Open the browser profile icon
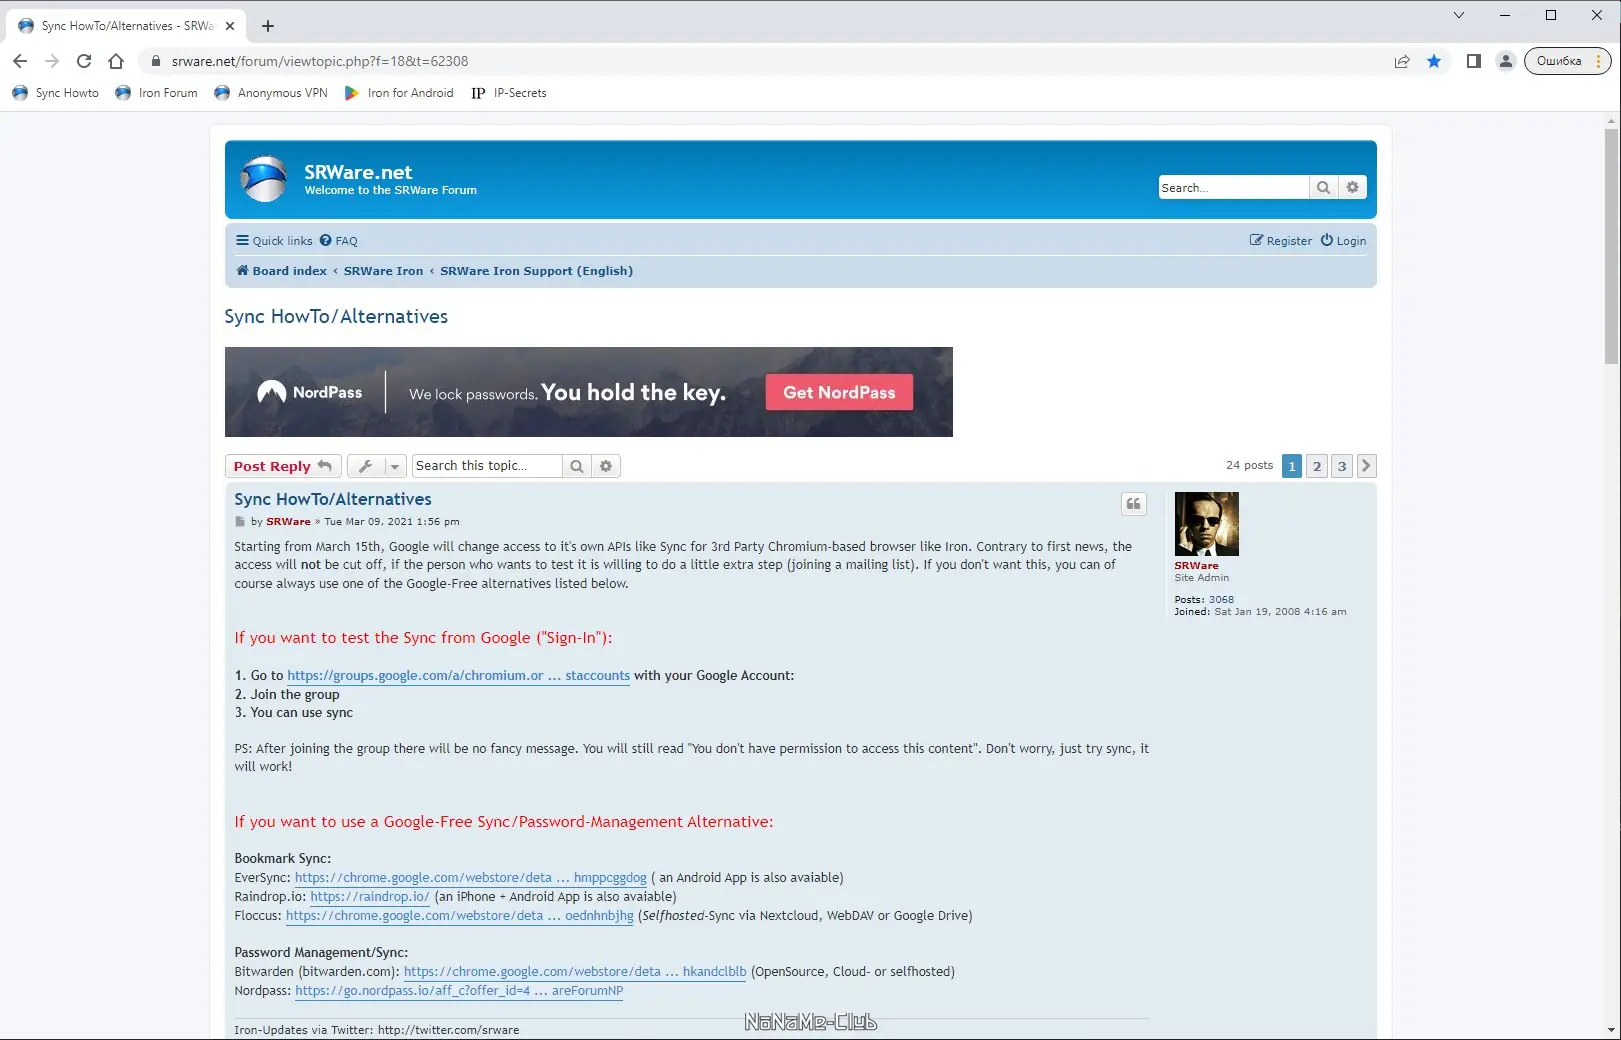1621x1040 pixels. click(1505, 61)
